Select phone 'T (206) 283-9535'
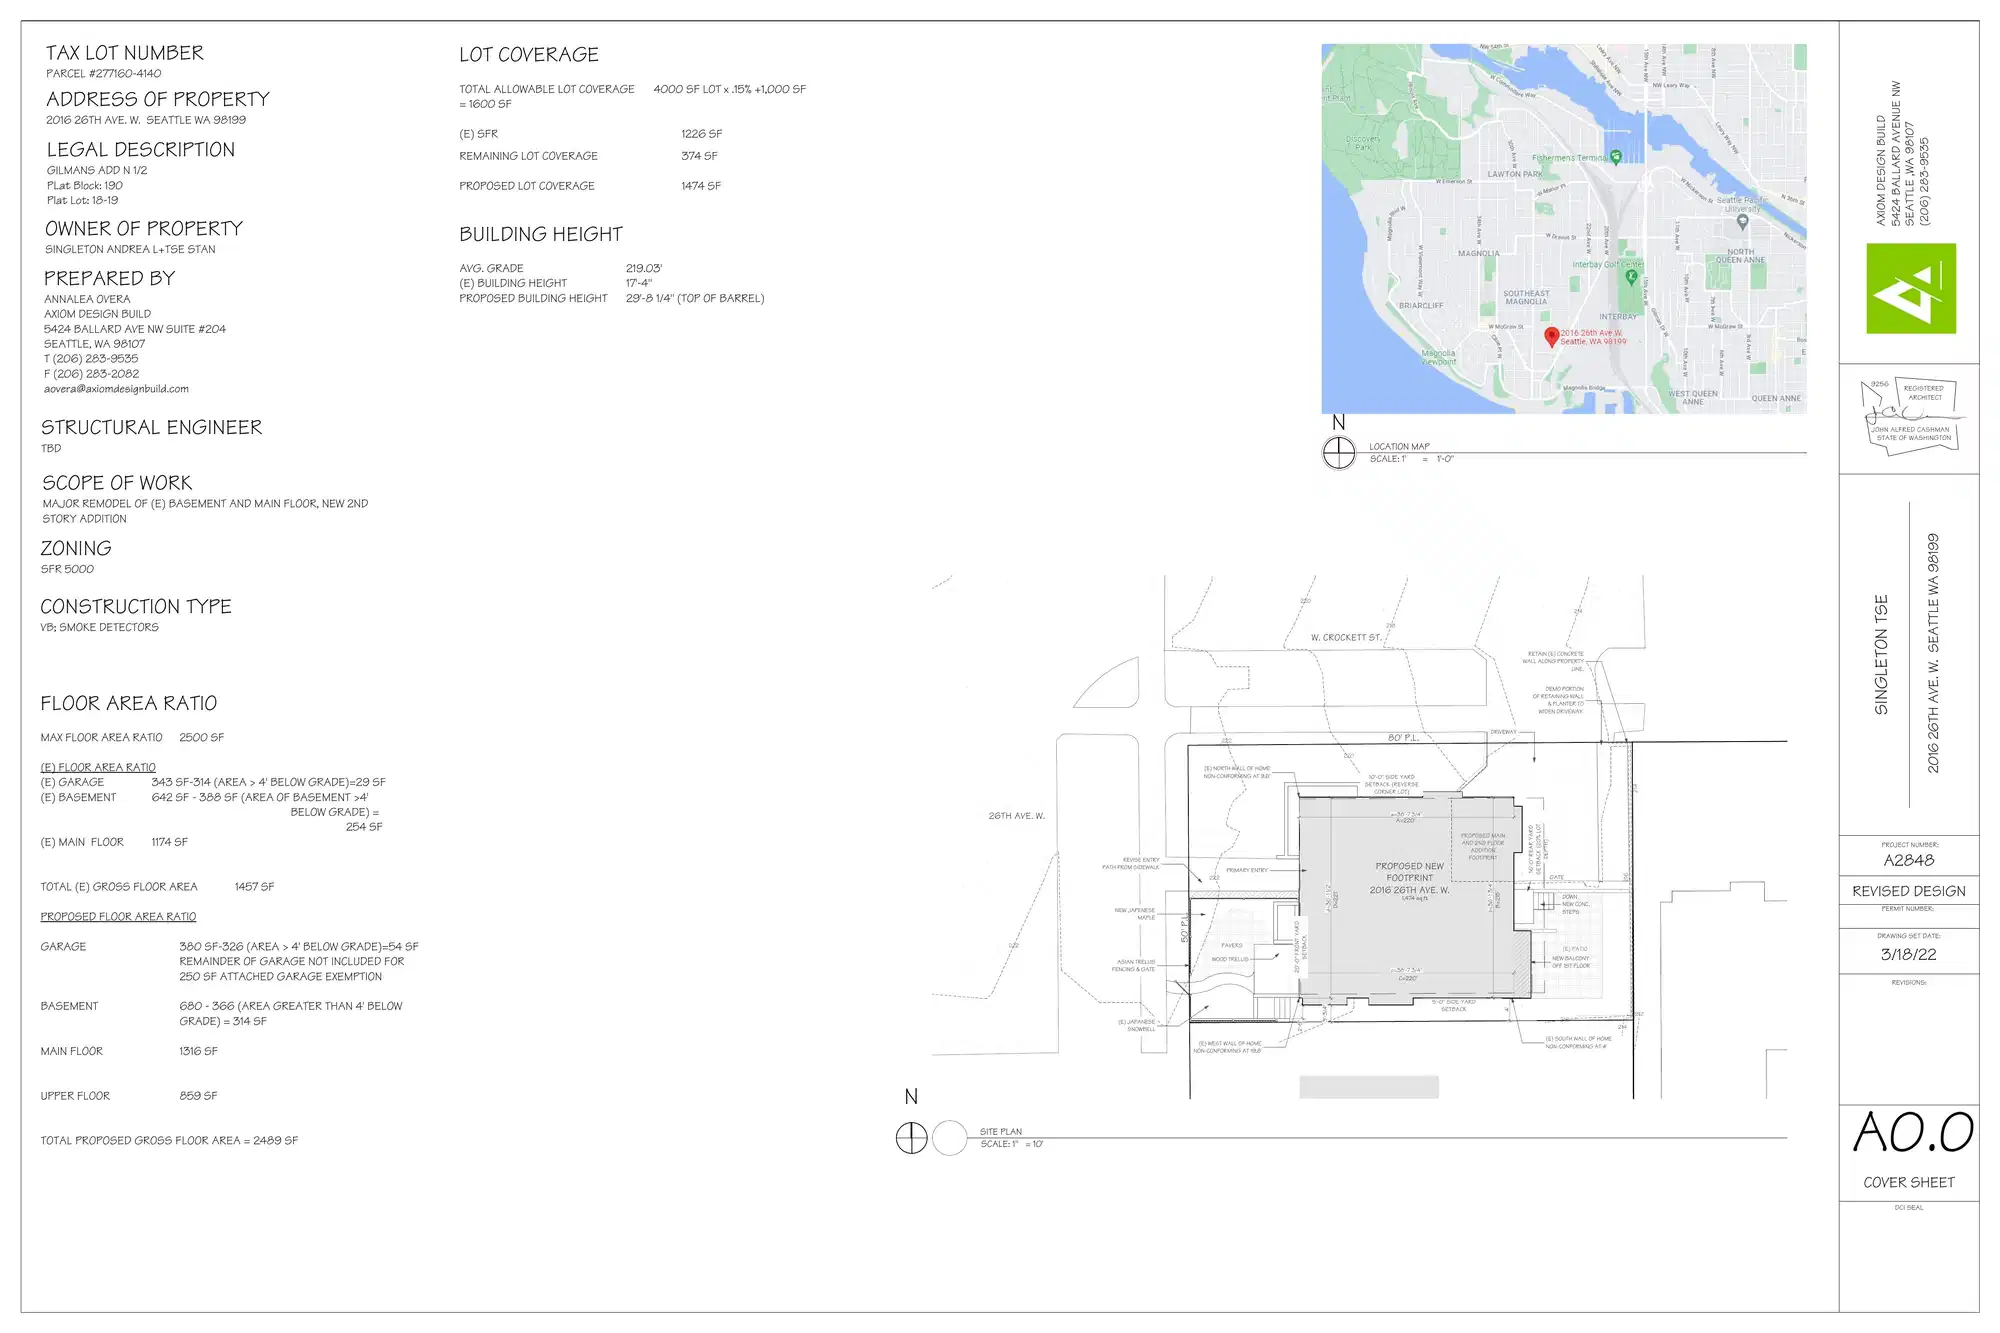Screen dimensions: 2000x1333 point(91,359)
